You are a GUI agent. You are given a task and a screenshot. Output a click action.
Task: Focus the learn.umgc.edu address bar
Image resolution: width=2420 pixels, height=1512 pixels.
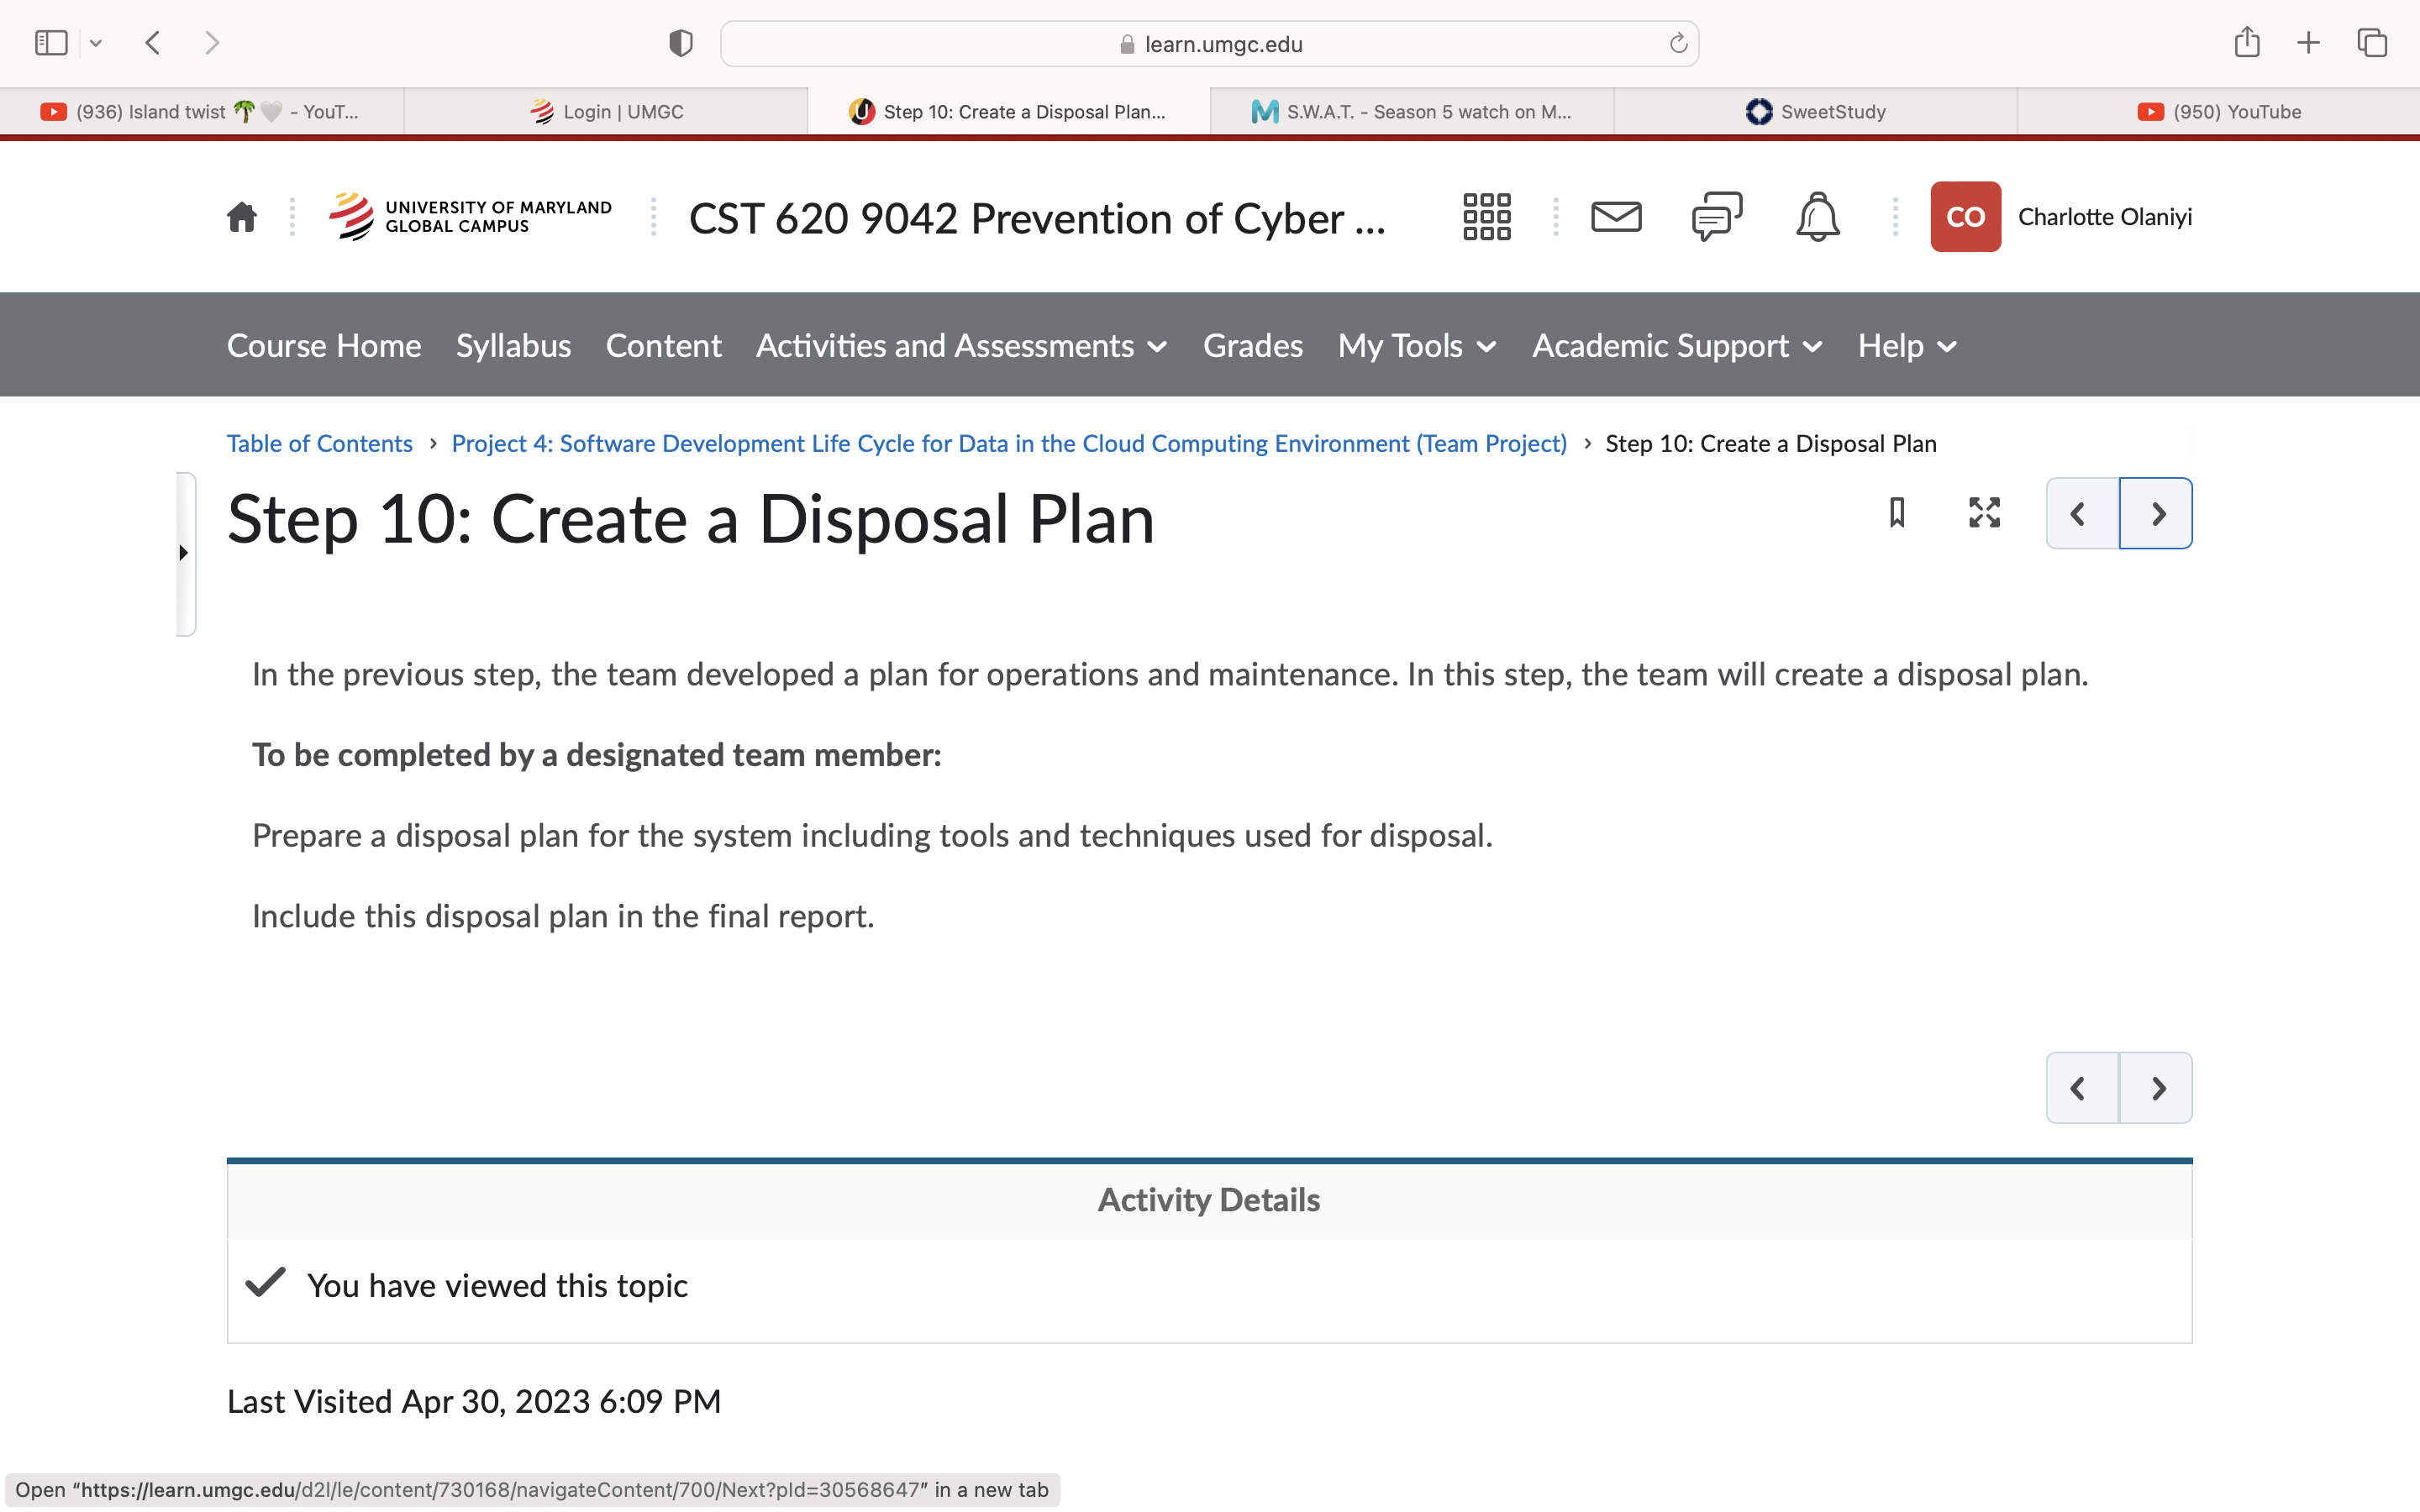(x=1209, y=44)
